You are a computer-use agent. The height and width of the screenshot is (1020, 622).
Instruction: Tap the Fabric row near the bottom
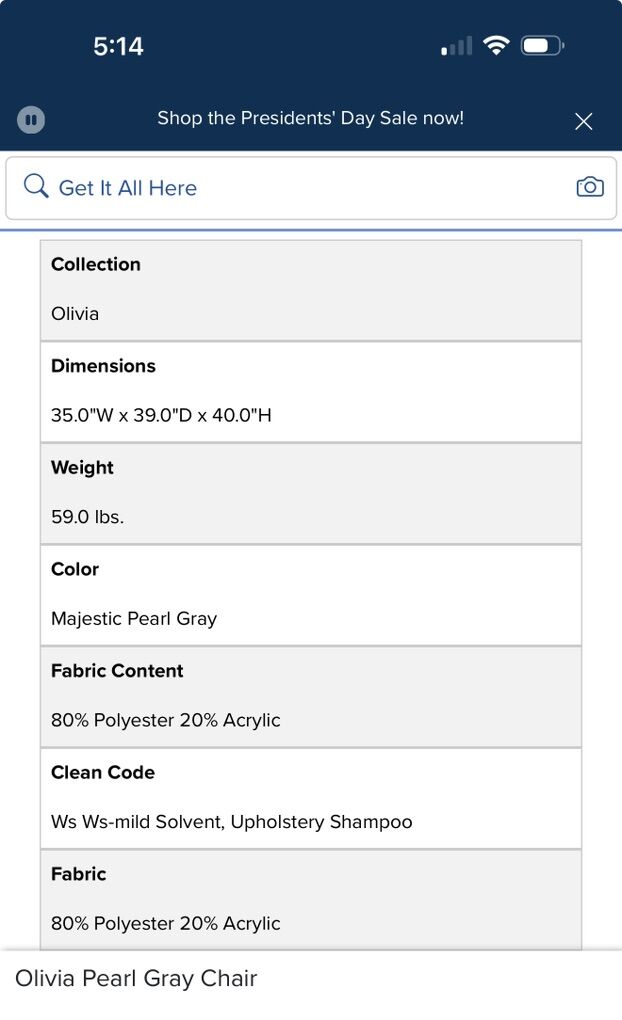[x=310, y=899]
